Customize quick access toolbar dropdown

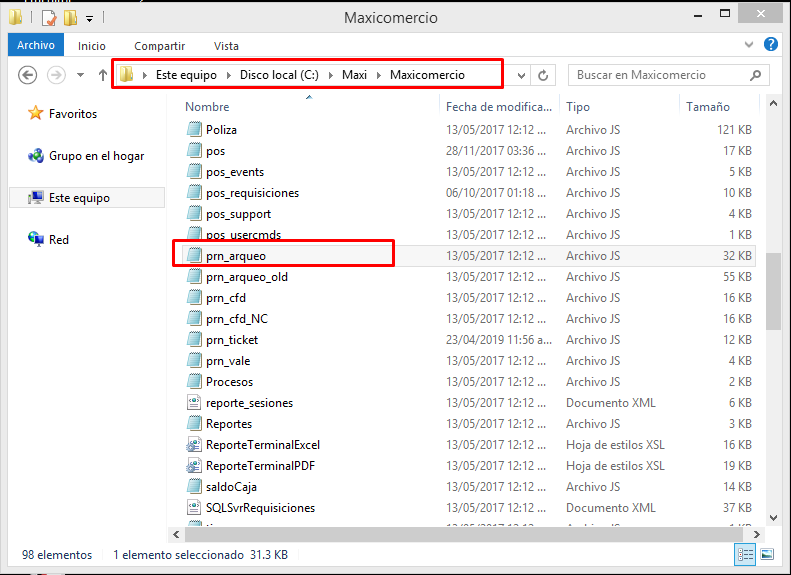click(89, 19)
